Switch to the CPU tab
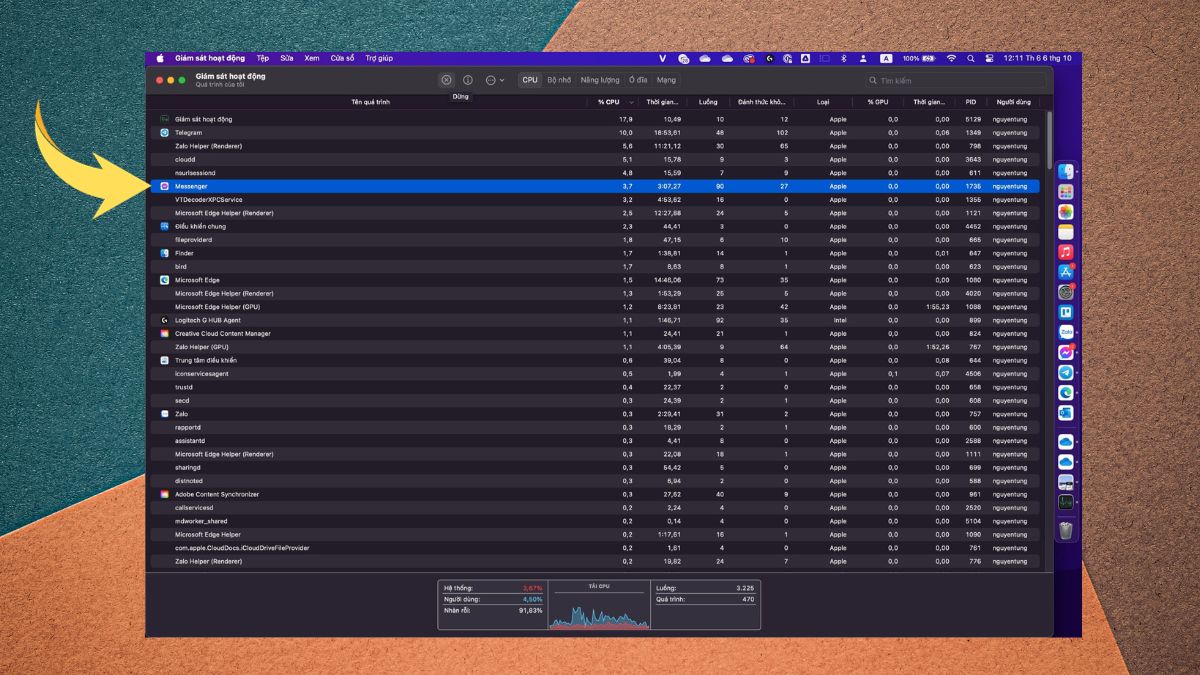1200x675 pixels. point(530,80)
